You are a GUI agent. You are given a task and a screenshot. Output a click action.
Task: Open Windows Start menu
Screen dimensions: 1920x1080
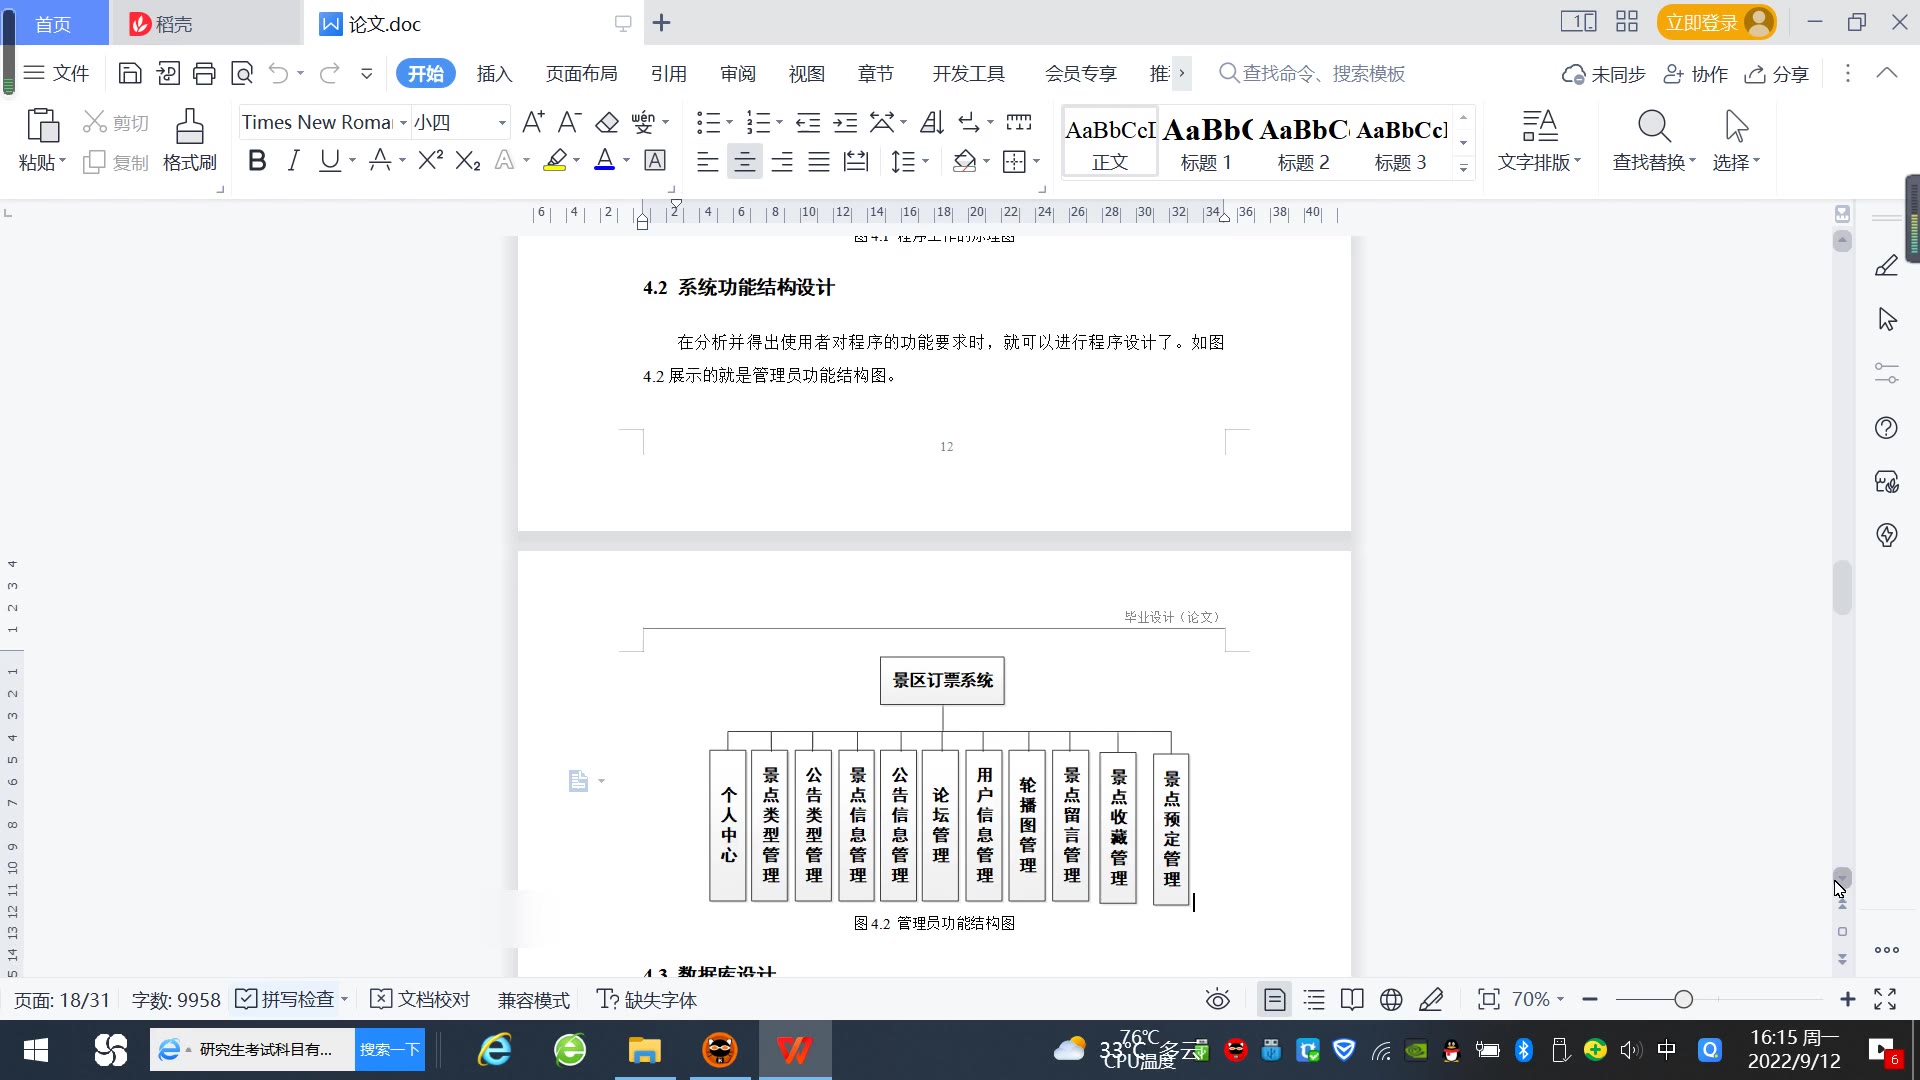pos(36,1050)
